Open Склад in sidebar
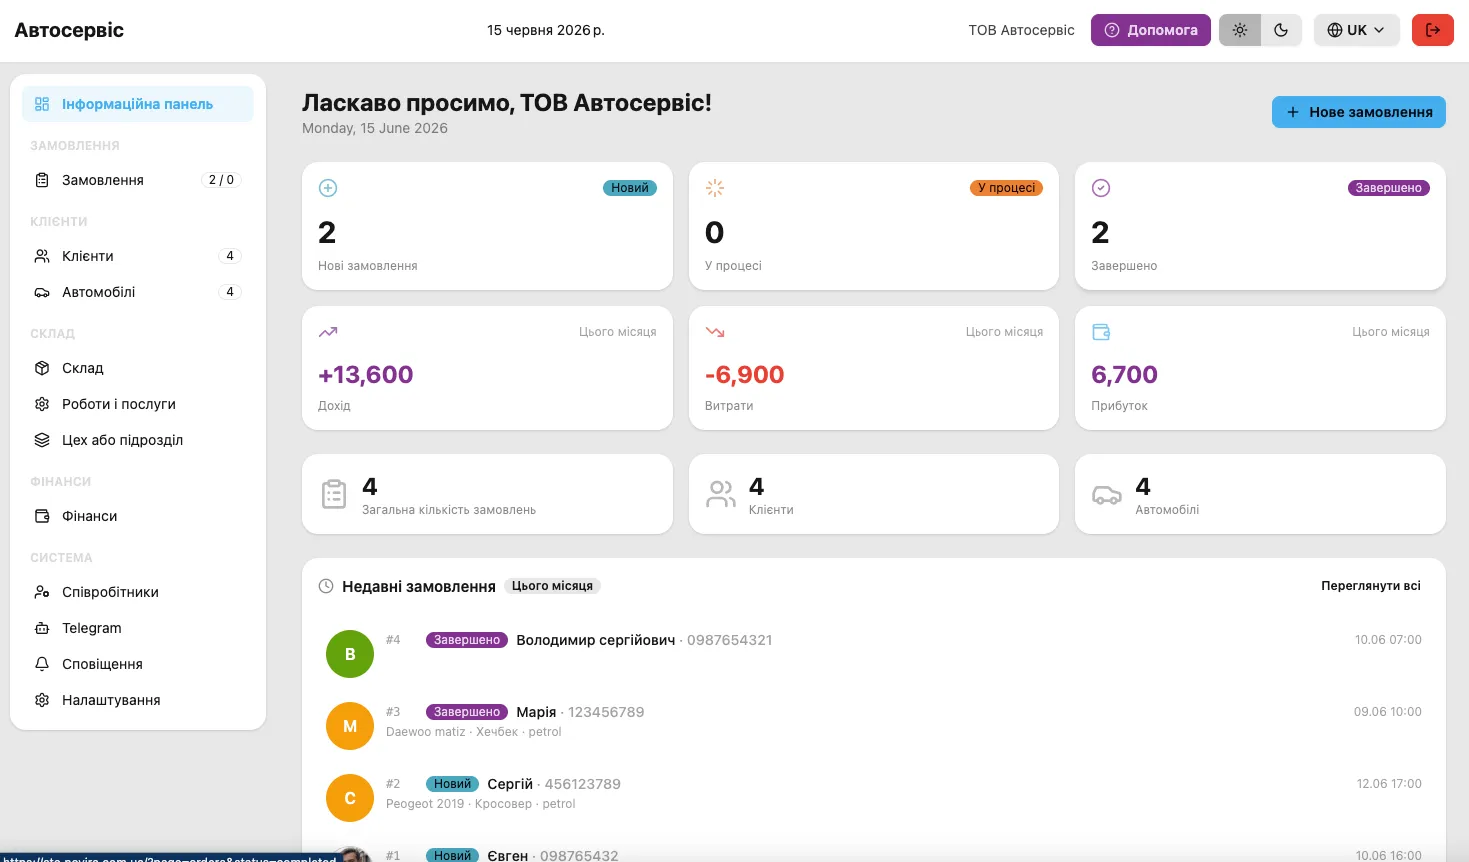The width and height of the screenshot is (1469, 862). (x=138, y=368)
